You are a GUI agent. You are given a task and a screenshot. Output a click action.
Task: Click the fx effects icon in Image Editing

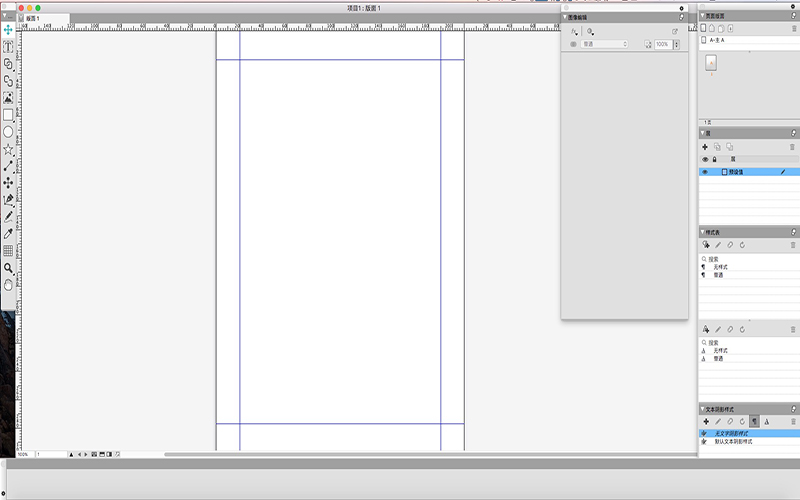574,32
